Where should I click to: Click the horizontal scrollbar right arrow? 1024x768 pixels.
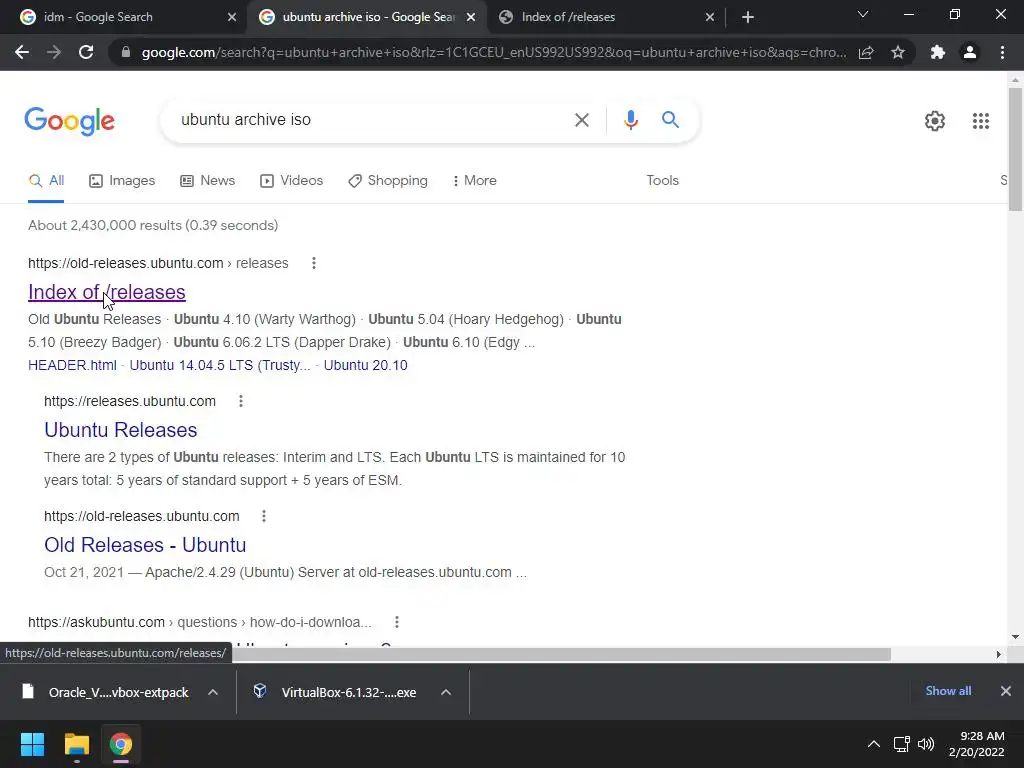coord(998,654)
